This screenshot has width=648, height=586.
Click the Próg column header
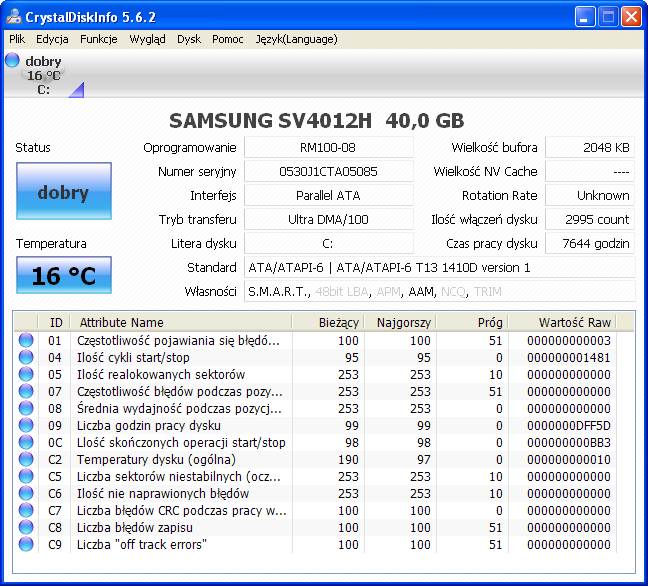(x=472, y=322)
